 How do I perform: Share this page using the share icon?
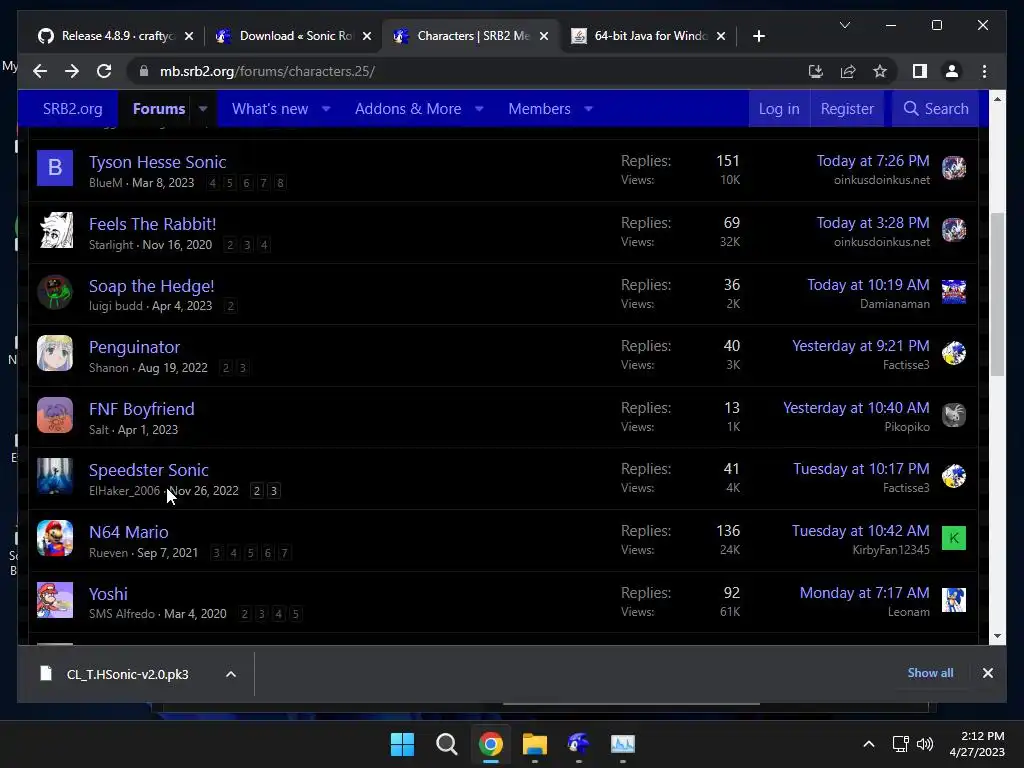tap(848, 71)
